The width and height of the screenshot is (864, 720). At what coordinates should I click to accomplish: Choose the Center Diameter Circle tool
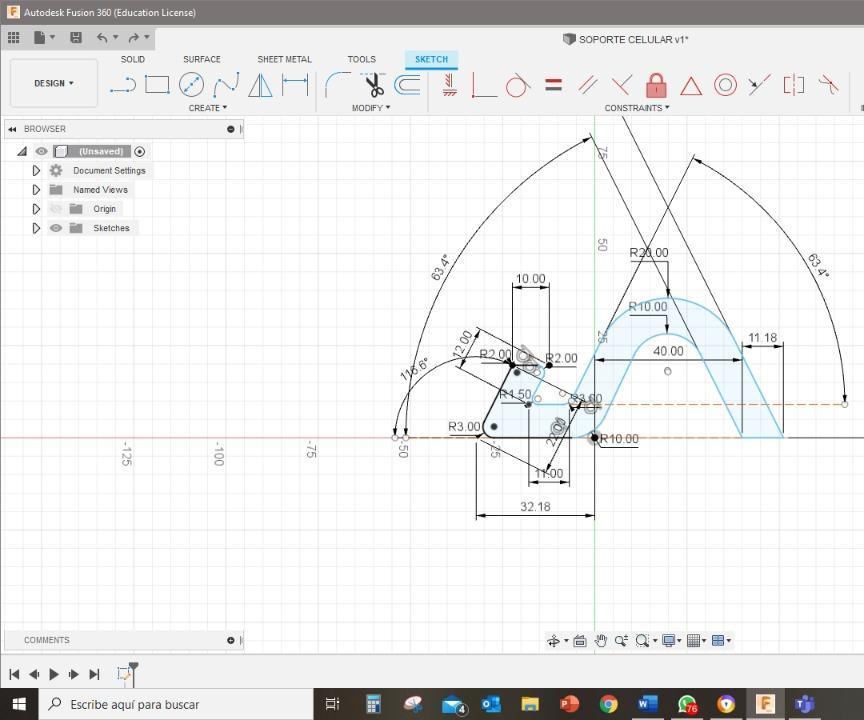click(x=191, y=85)
